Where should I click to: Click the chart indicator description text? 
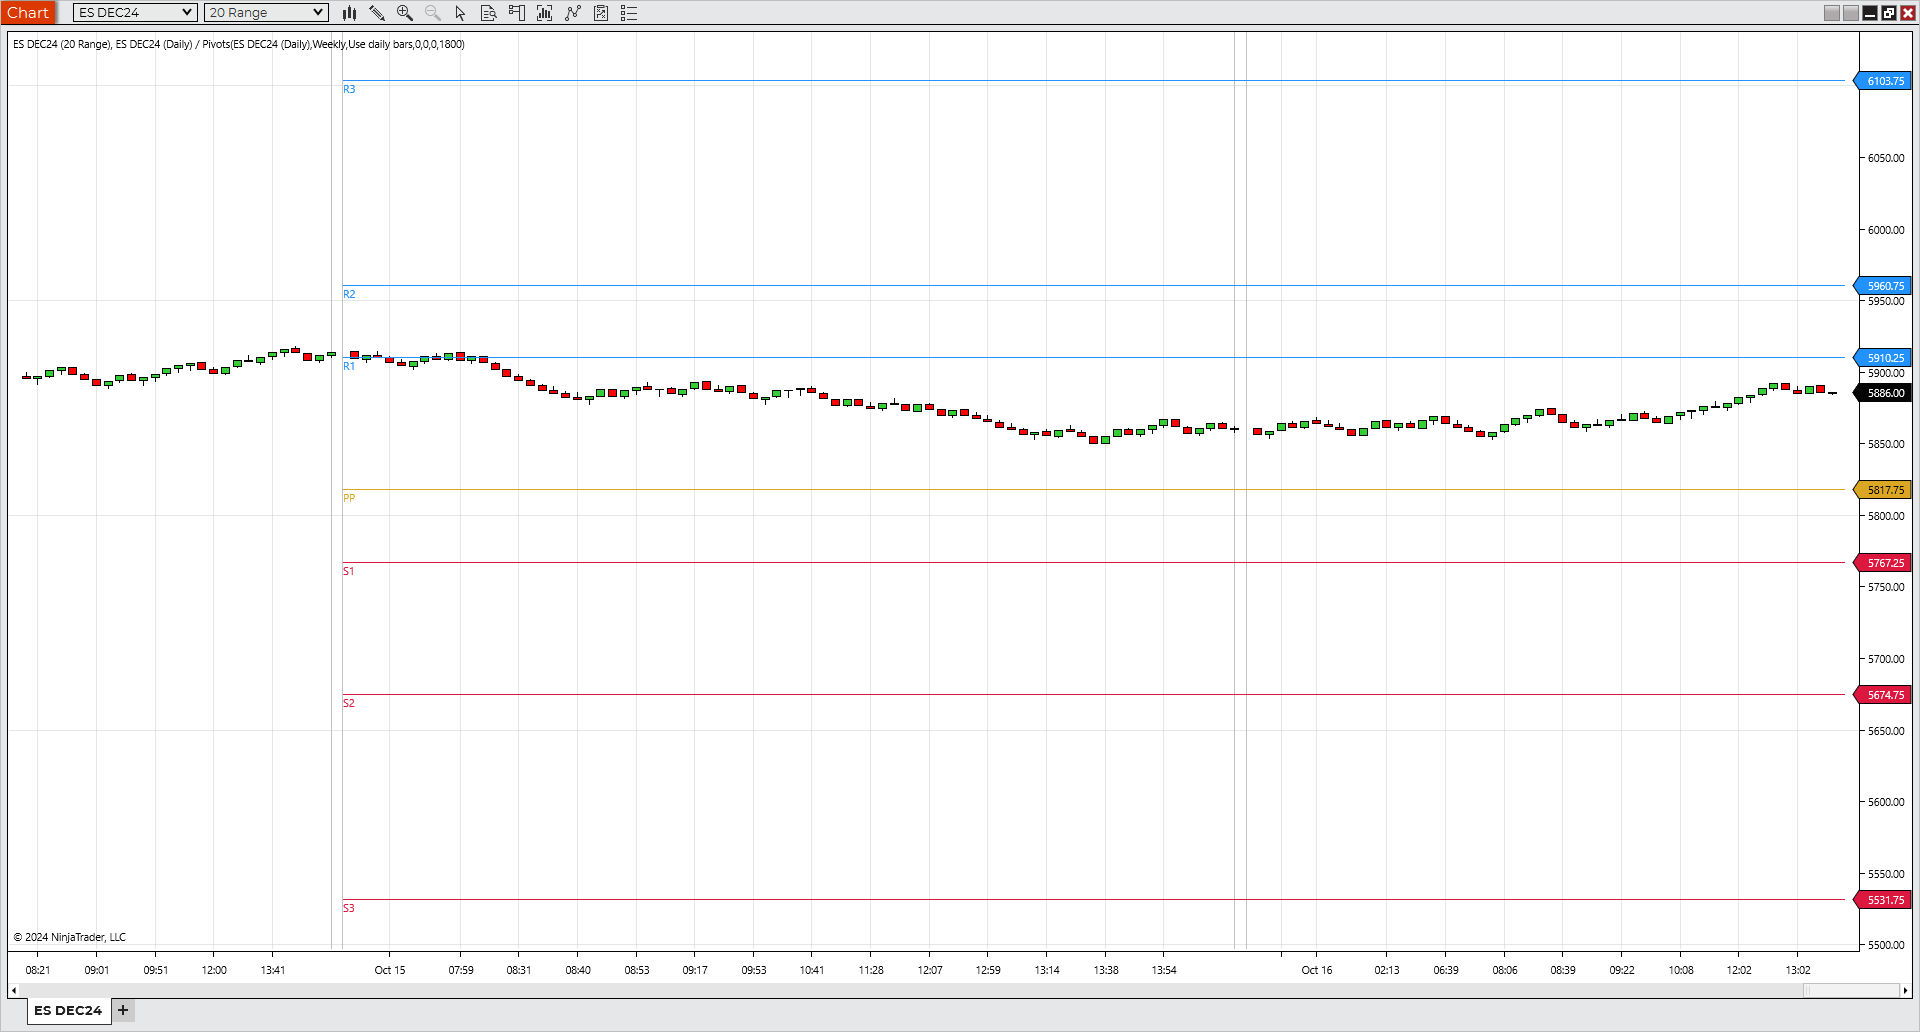239,44
